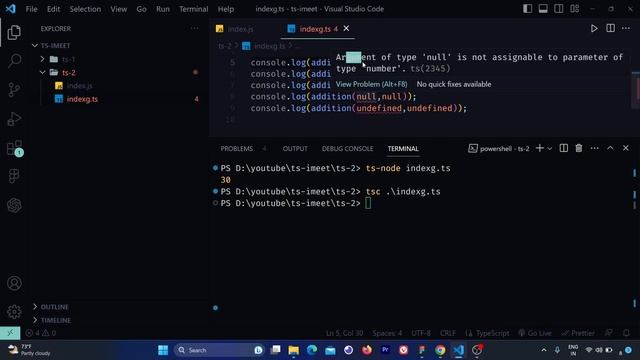Open Google Chrome from taskbar

pyautogui.click(x=440, y=350)
